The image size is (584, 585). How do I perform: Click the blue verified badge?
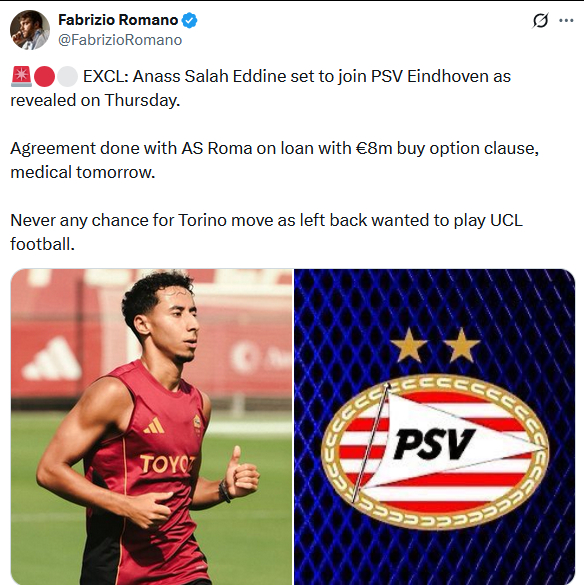[190, 20]
